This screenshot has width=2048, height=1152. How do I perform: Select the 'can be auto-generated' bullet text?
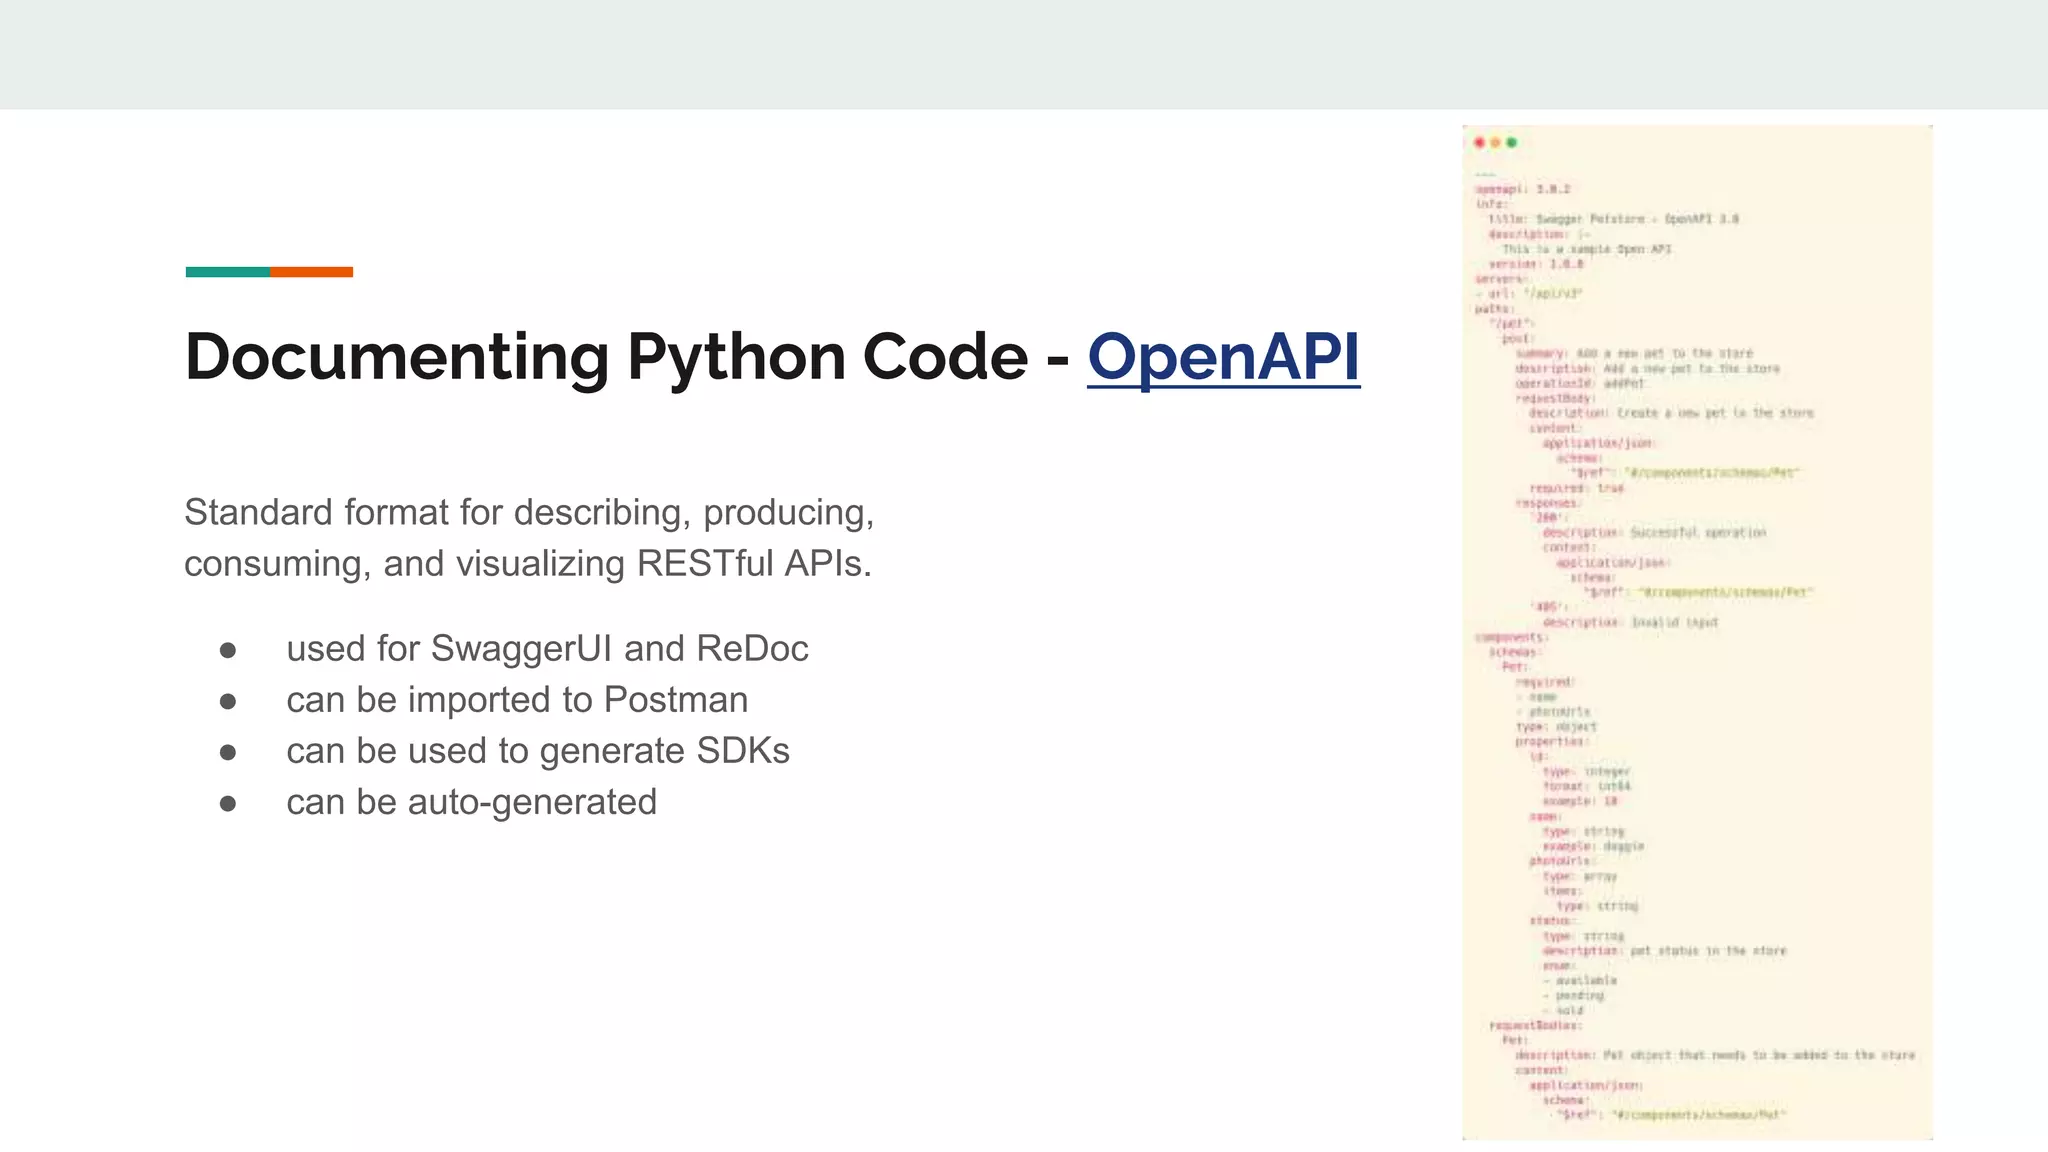471,802
